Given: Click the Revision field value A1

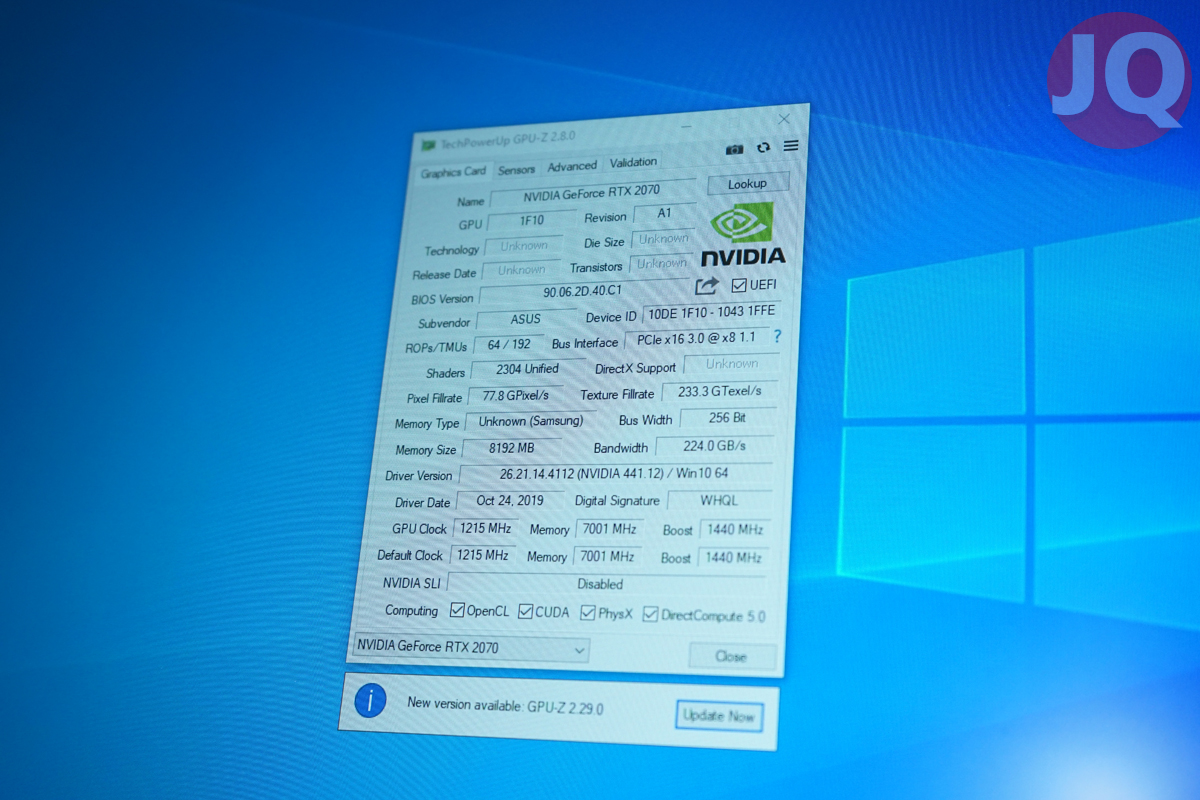Looking at the screenshot, I should point(664,214).
